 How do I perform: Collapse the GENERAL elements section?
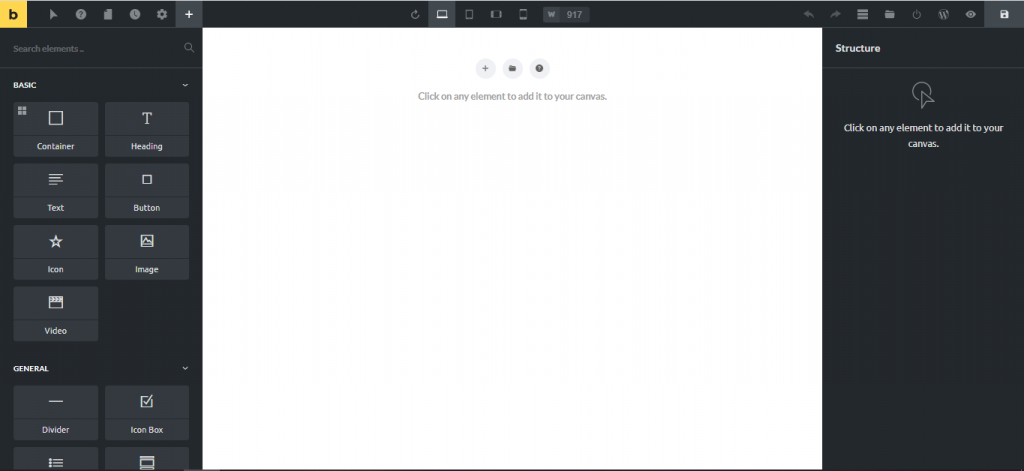click(185, 368)
